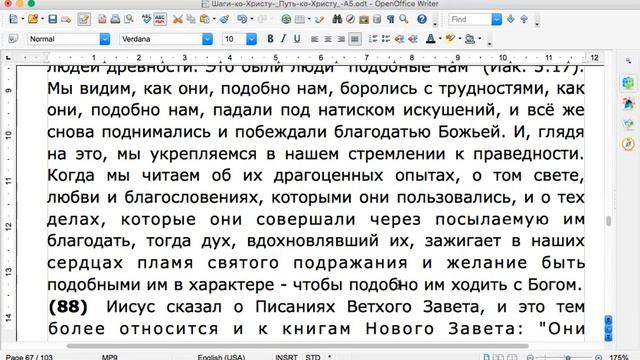
Task: Toggle Italic formatting
Action: pos(283,39)
